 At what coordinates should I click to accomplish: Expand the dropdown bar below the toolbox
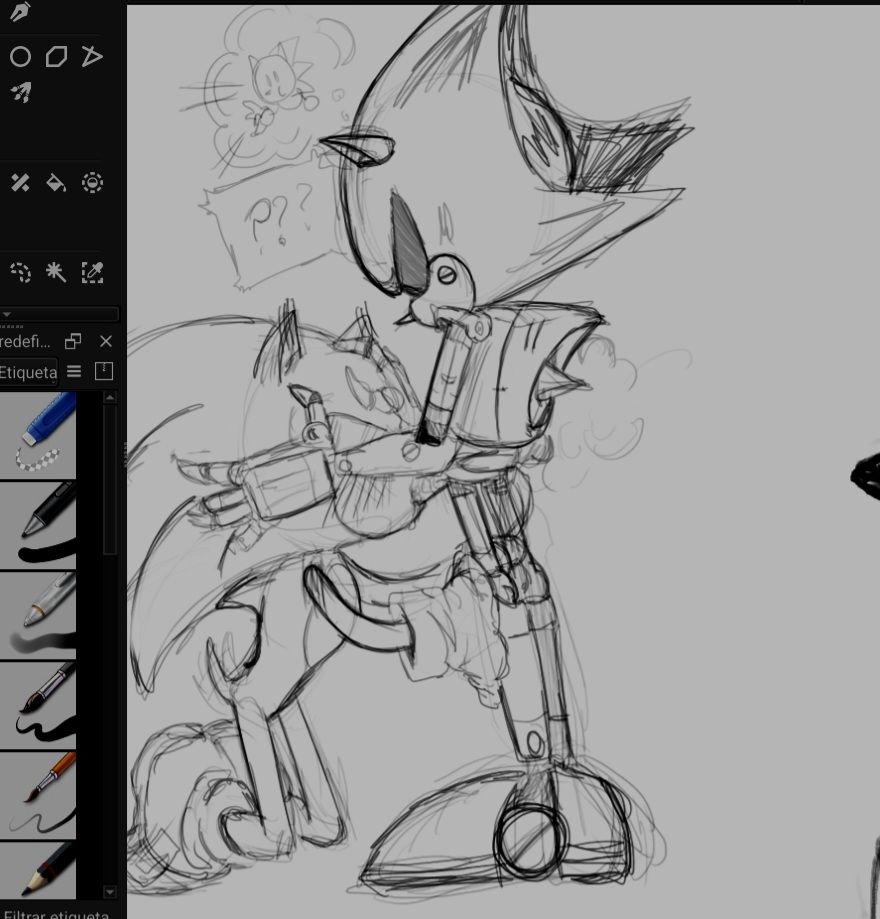pyautogui.click(x=59, y=314)
